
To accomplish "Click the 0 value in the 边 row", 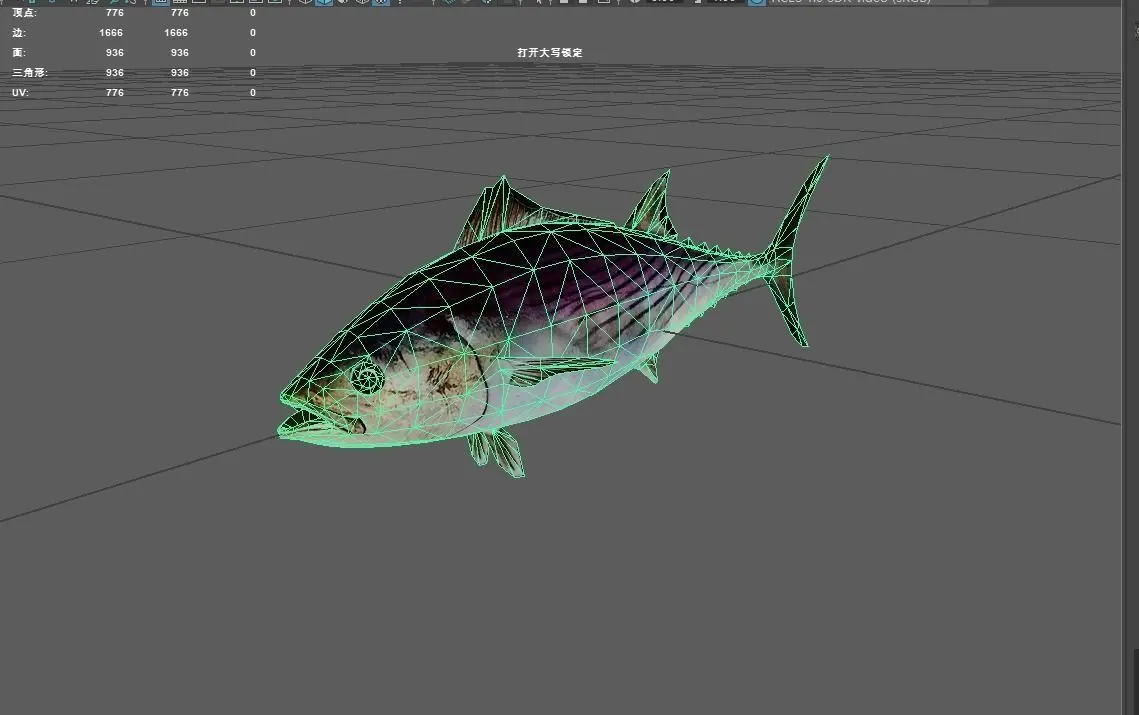I will point(253,33).
